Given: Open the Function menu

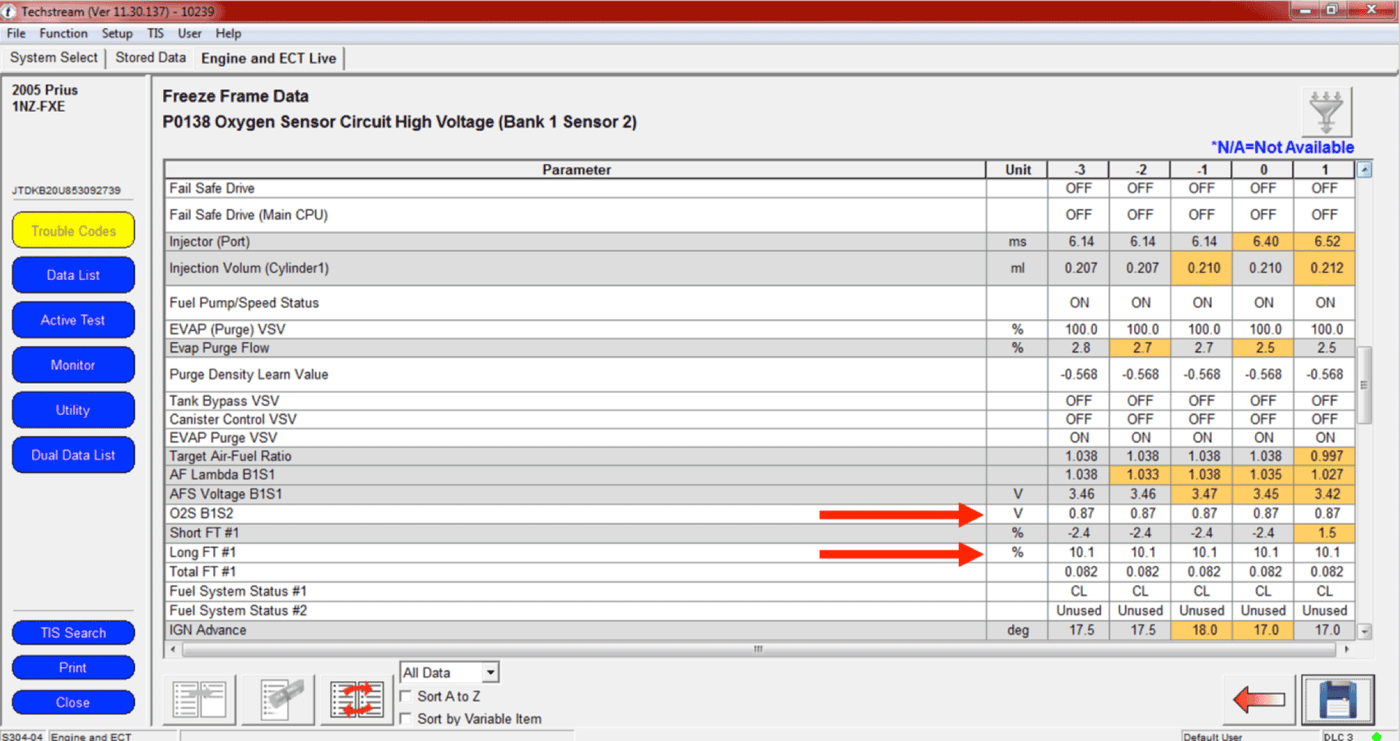Looking at the screenshot, I should point(64,33).
